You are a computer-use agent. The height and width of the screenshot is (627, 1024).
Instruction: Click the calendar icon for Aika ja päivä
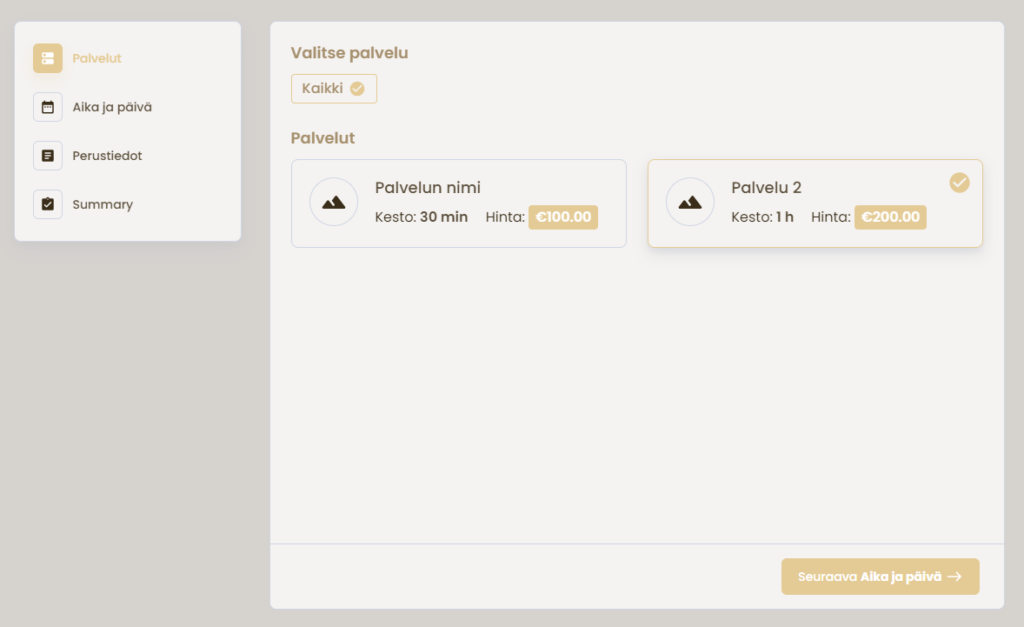tap(47, 107)
